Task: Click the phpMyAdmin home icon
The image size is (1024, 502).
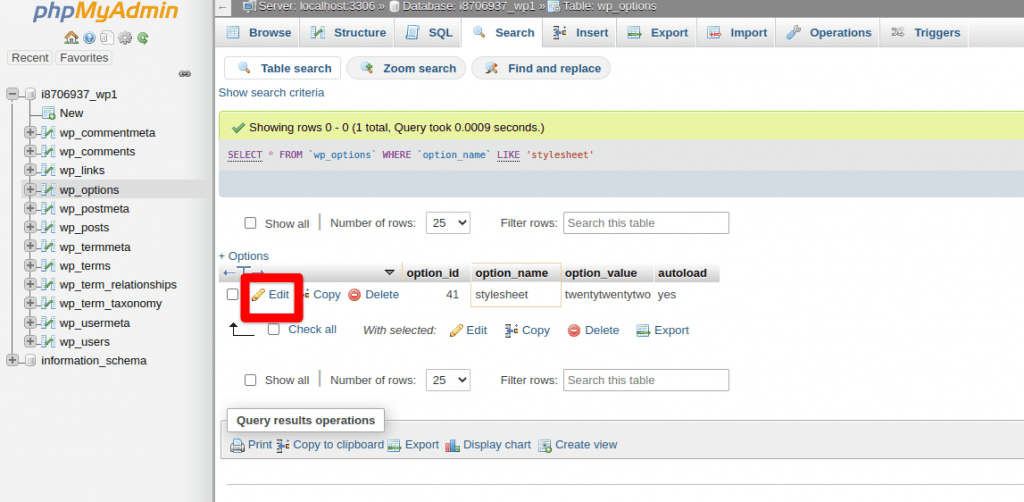Action: pos(71,38)
